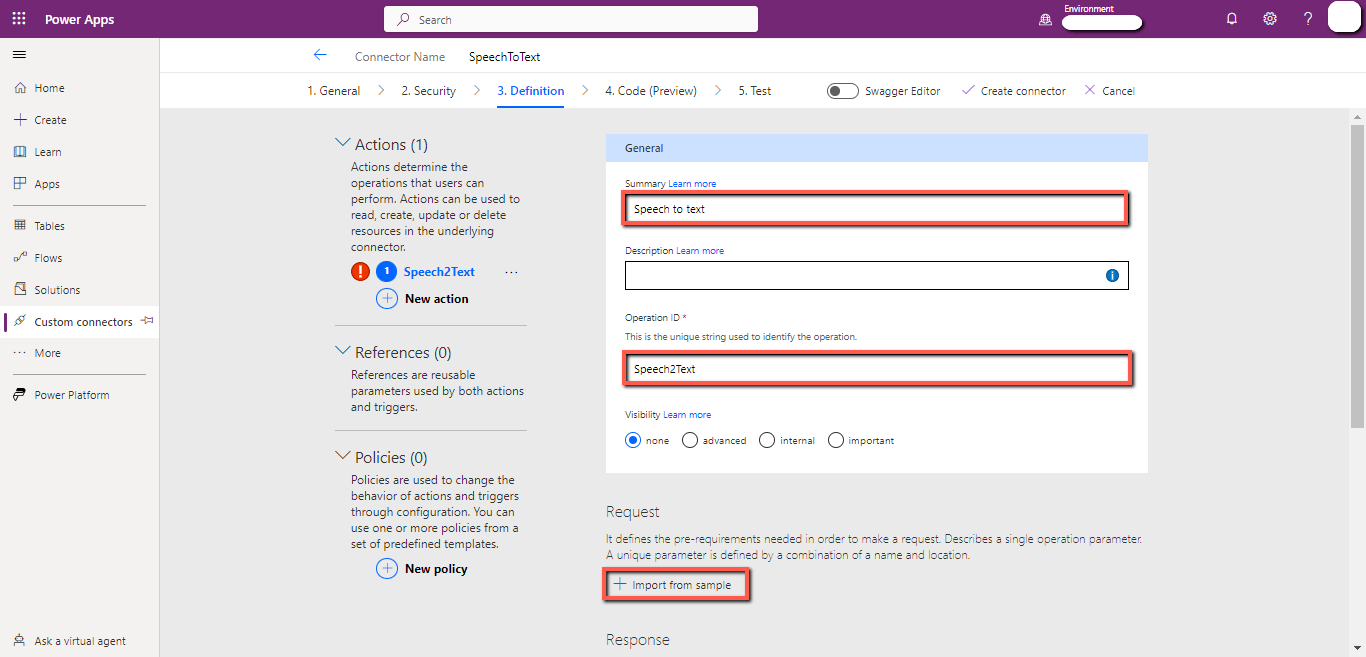Click the info icon in Description field
1366x657 pixels.
pyautogui.click(x=1112, y=275)
